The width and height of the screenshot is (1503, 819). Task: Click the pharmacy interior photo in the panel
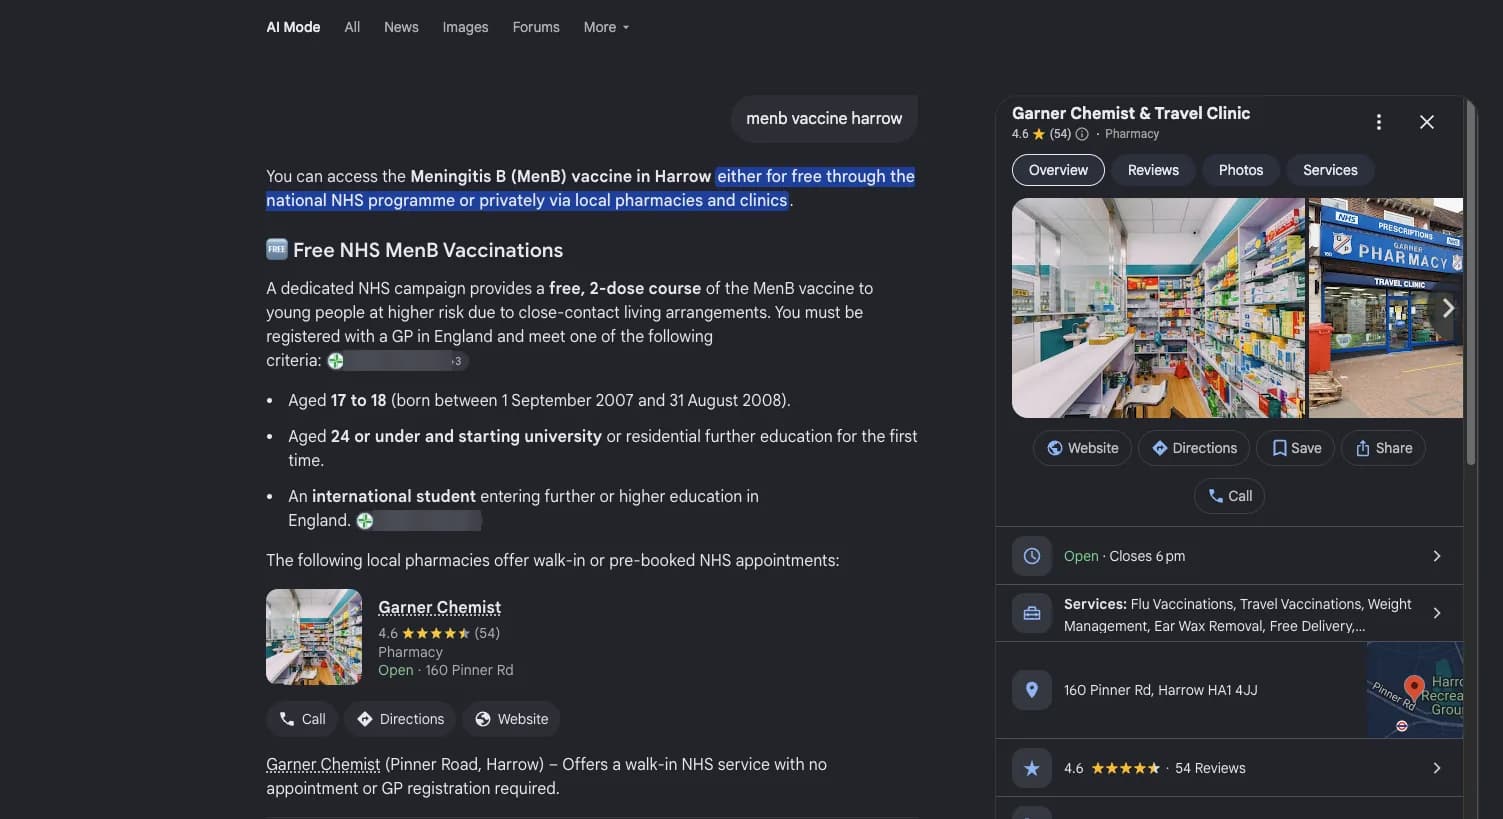coord(1158,308)
